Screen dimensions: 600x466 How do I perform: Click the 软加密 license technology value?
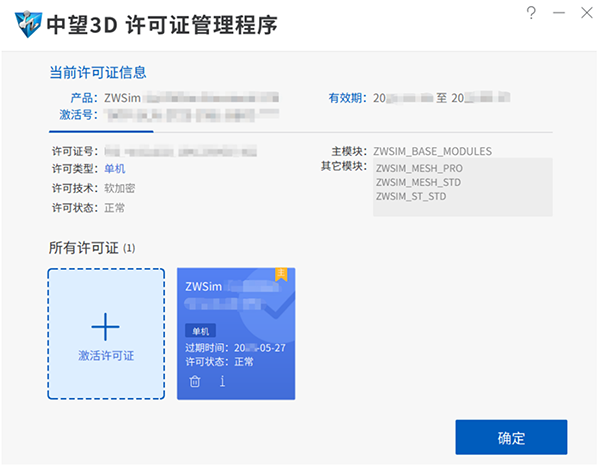pyautogui.click(x=119, y=188)
